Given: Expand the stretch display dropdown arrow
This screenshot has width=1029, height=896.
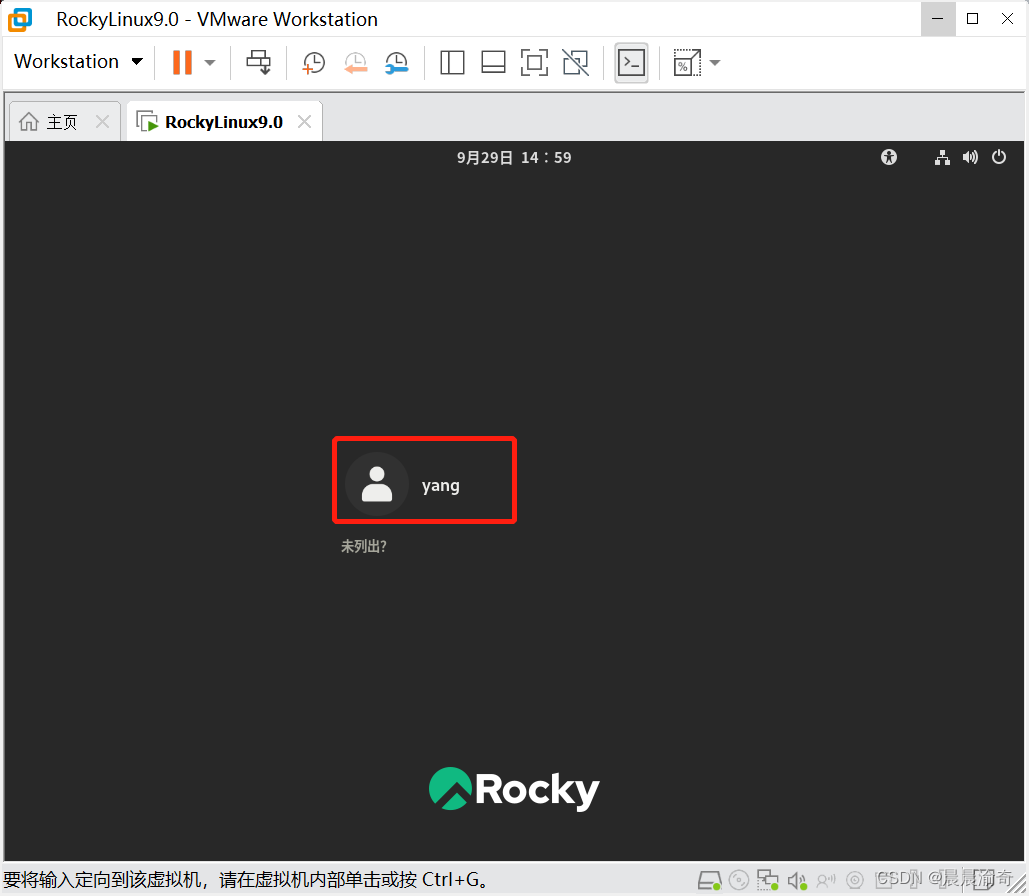Looking at the screenshot, I should click(x=715, y=63).
